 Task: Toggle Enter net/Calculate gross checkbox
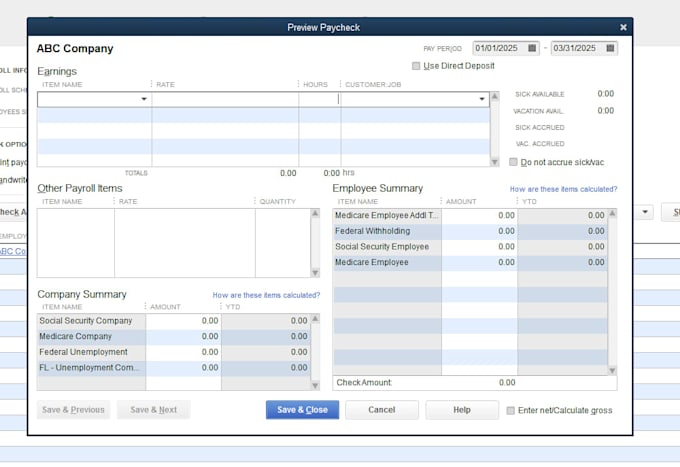click(511, 410)
